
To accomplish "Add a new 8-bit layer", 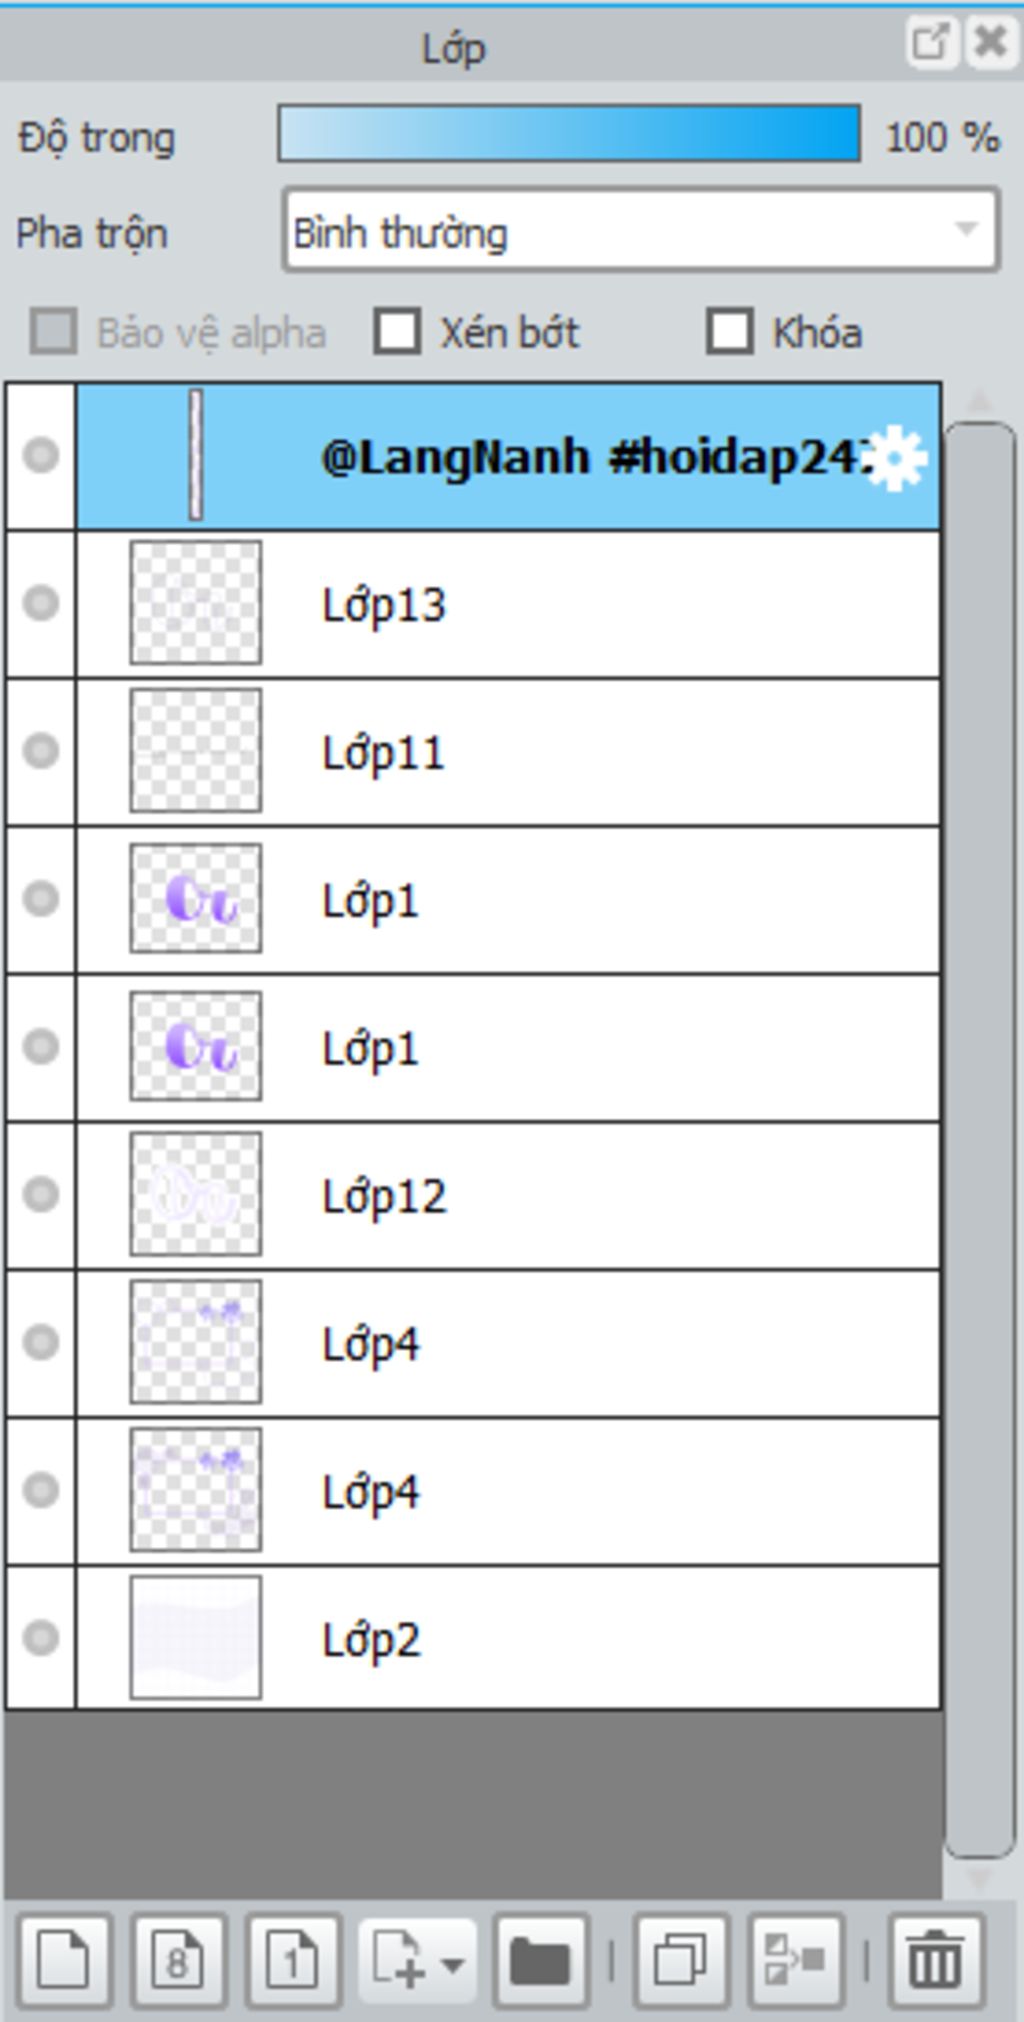I will 178,1962.
